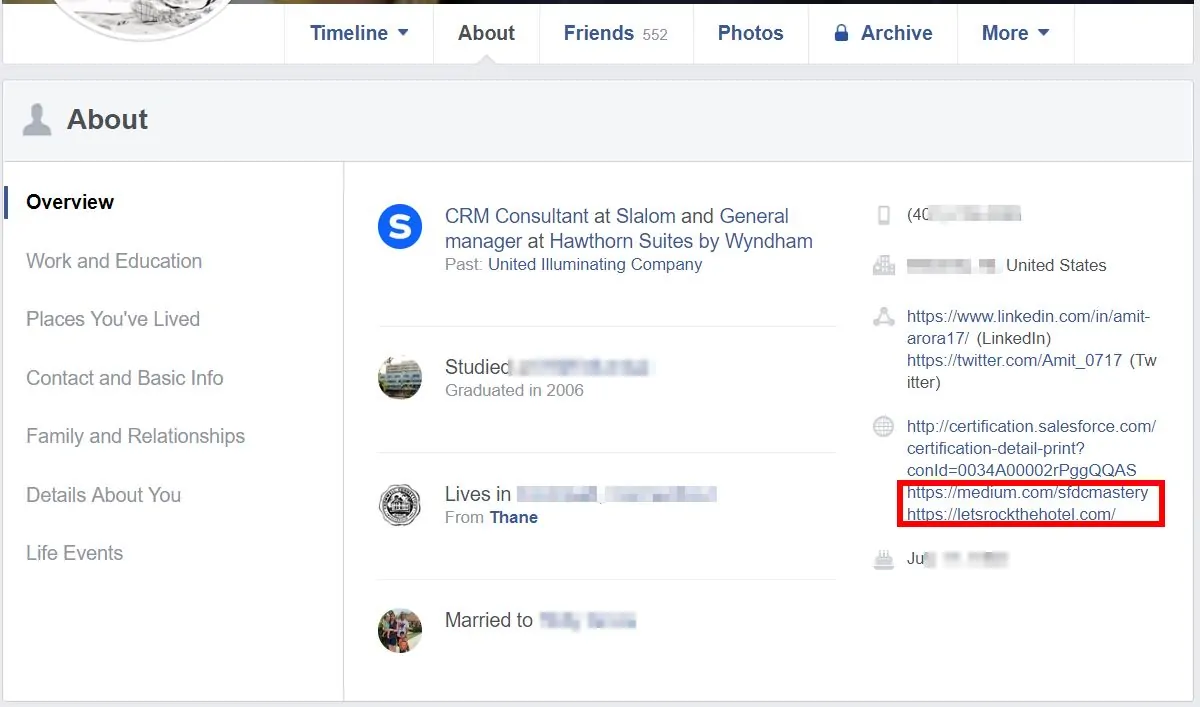Click the birthday cake icon
Image resolution: width=1200 pixels, height=707 pixels.
click(883, 559)
